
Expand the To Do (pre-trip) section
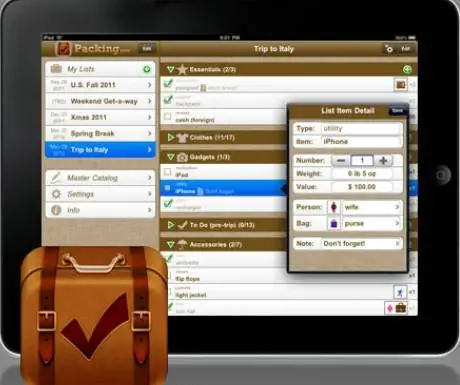coord(171,225)
